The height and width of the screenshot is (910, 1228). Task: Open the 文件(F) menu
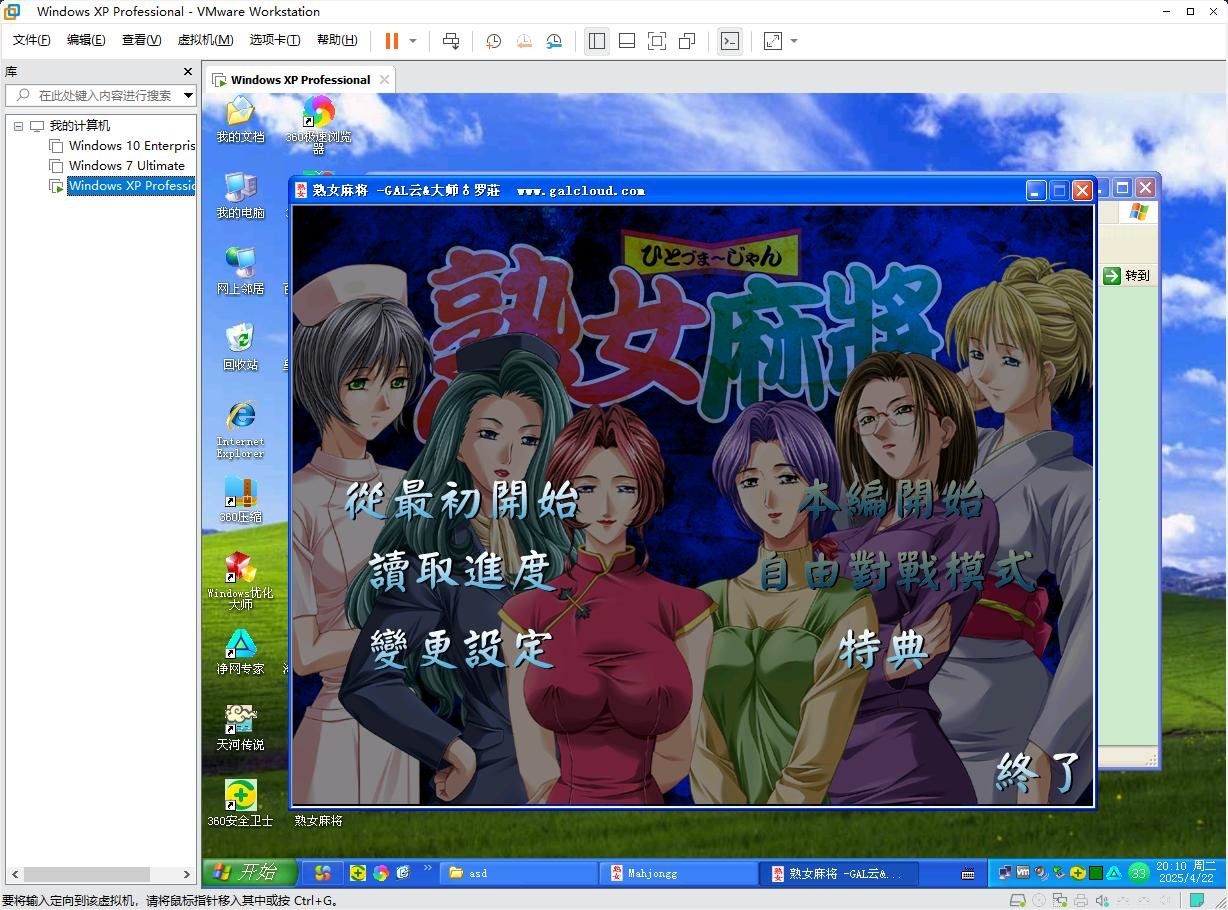tap(31, 40)
